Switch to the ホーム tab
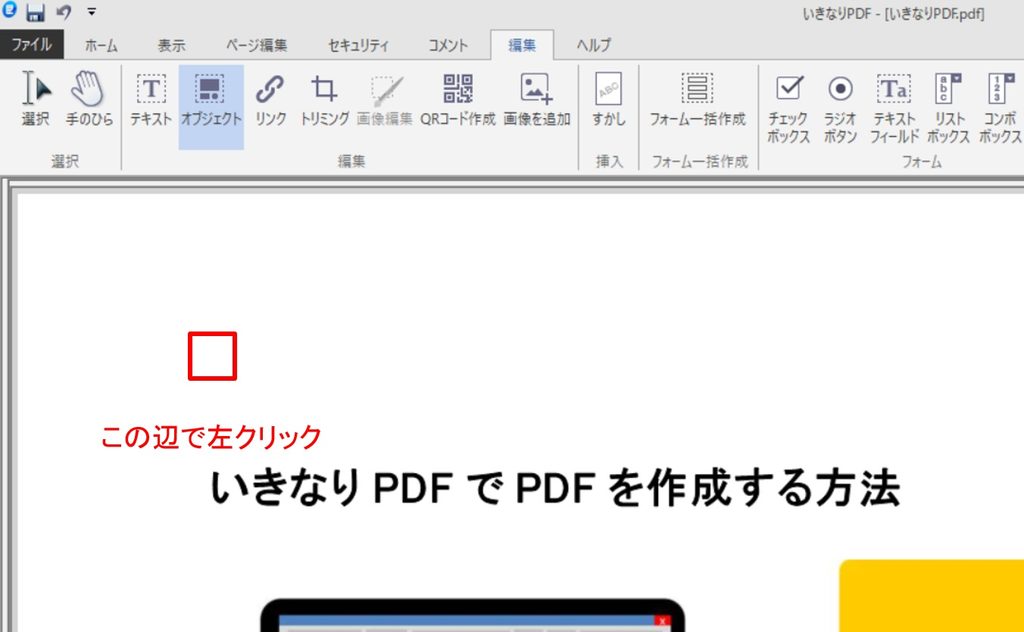The height and width of the screenshot is (632, 1024). 101,45
